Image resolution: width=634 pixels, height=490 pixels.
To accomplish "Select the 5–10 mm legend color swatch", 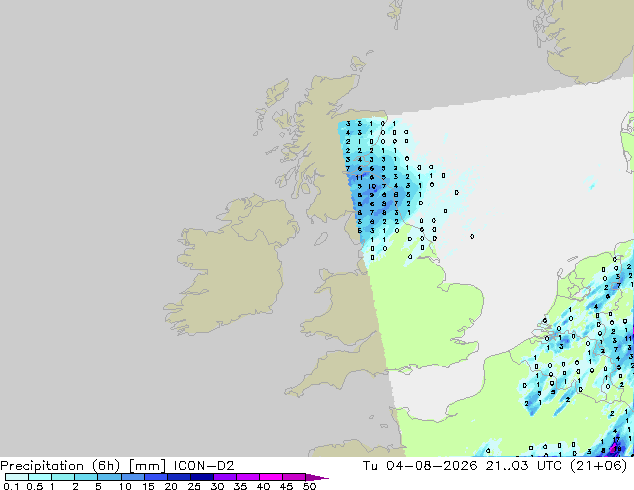I will pos(110,477).
